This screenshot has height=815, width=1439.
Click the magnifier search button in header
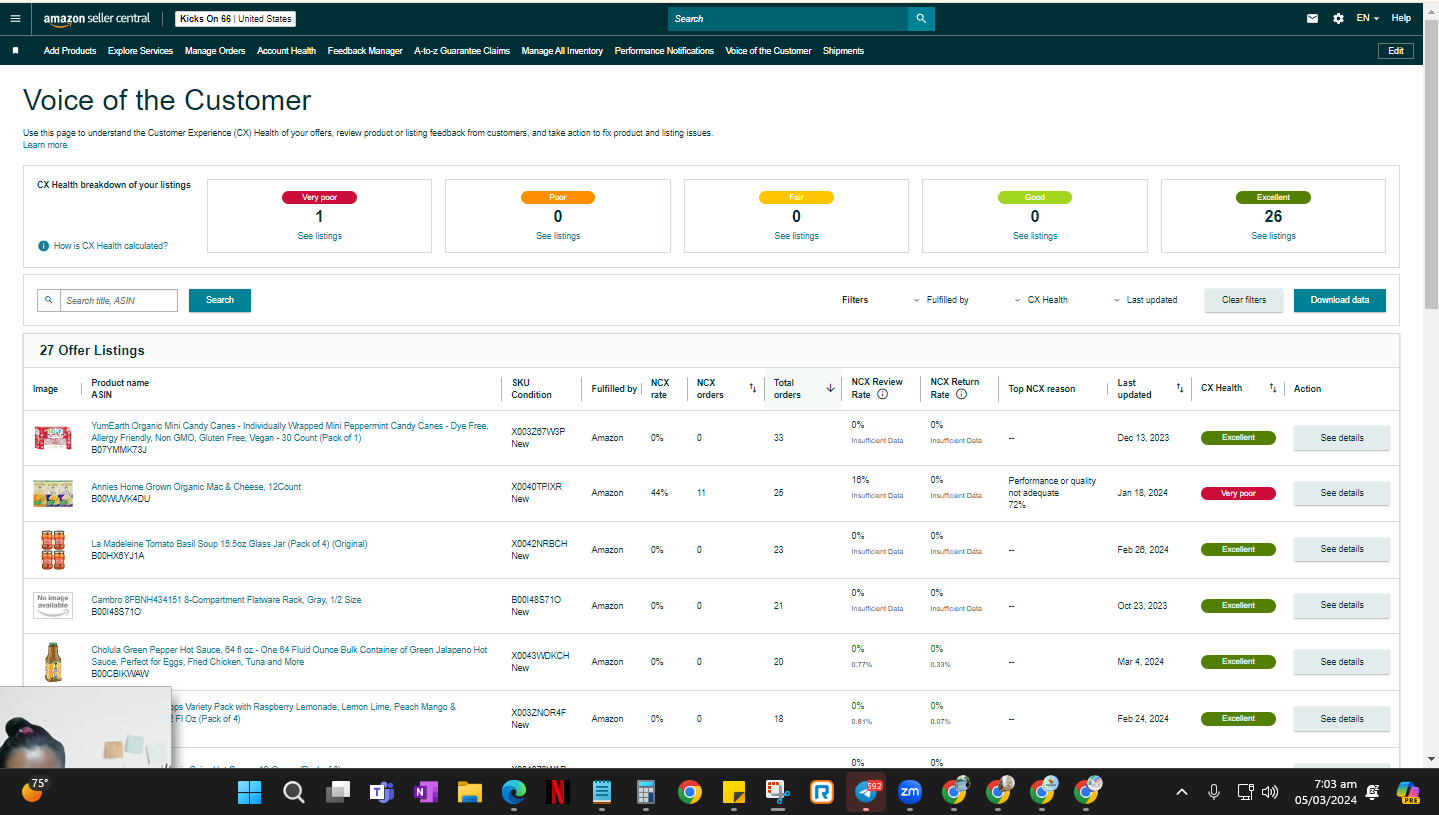pyautogui.click(x=921, y=18)
